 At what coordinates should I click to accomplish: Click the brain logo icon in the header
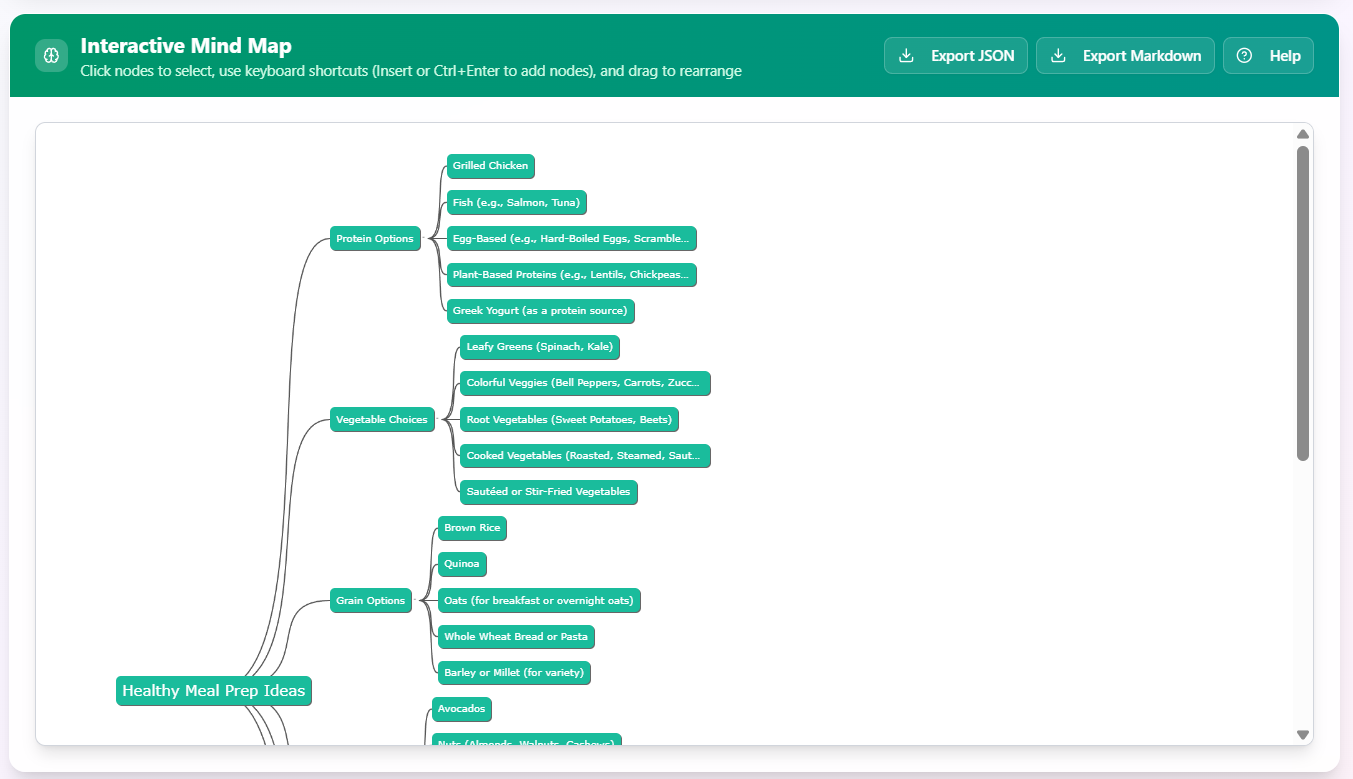(x=51, y=55)
